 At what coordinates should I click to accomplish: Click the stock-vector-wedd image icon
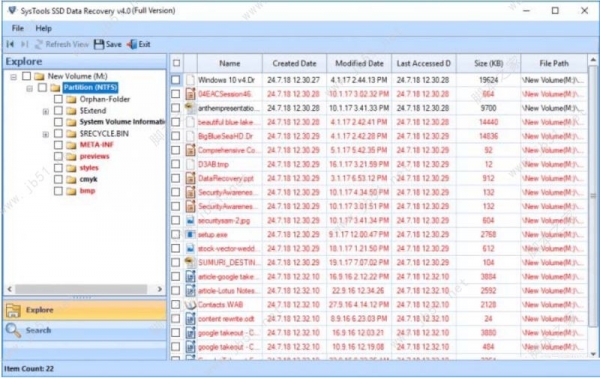[190, 249]
